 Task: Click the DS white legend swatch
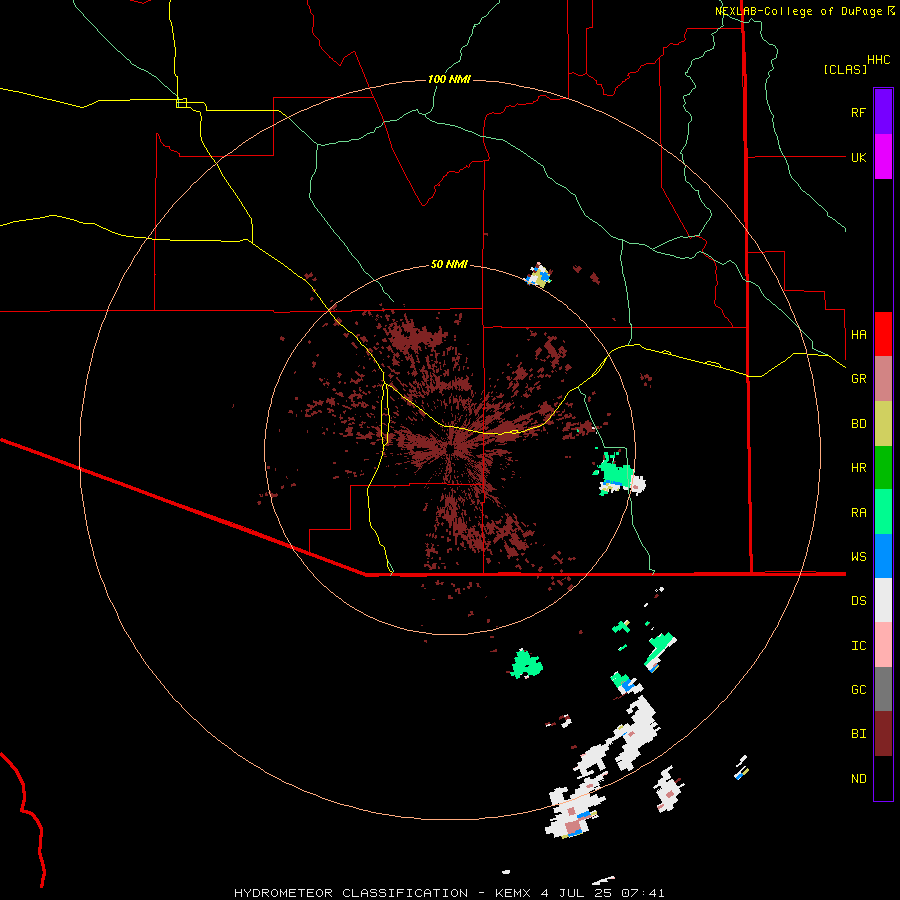[x=883, y=600]
